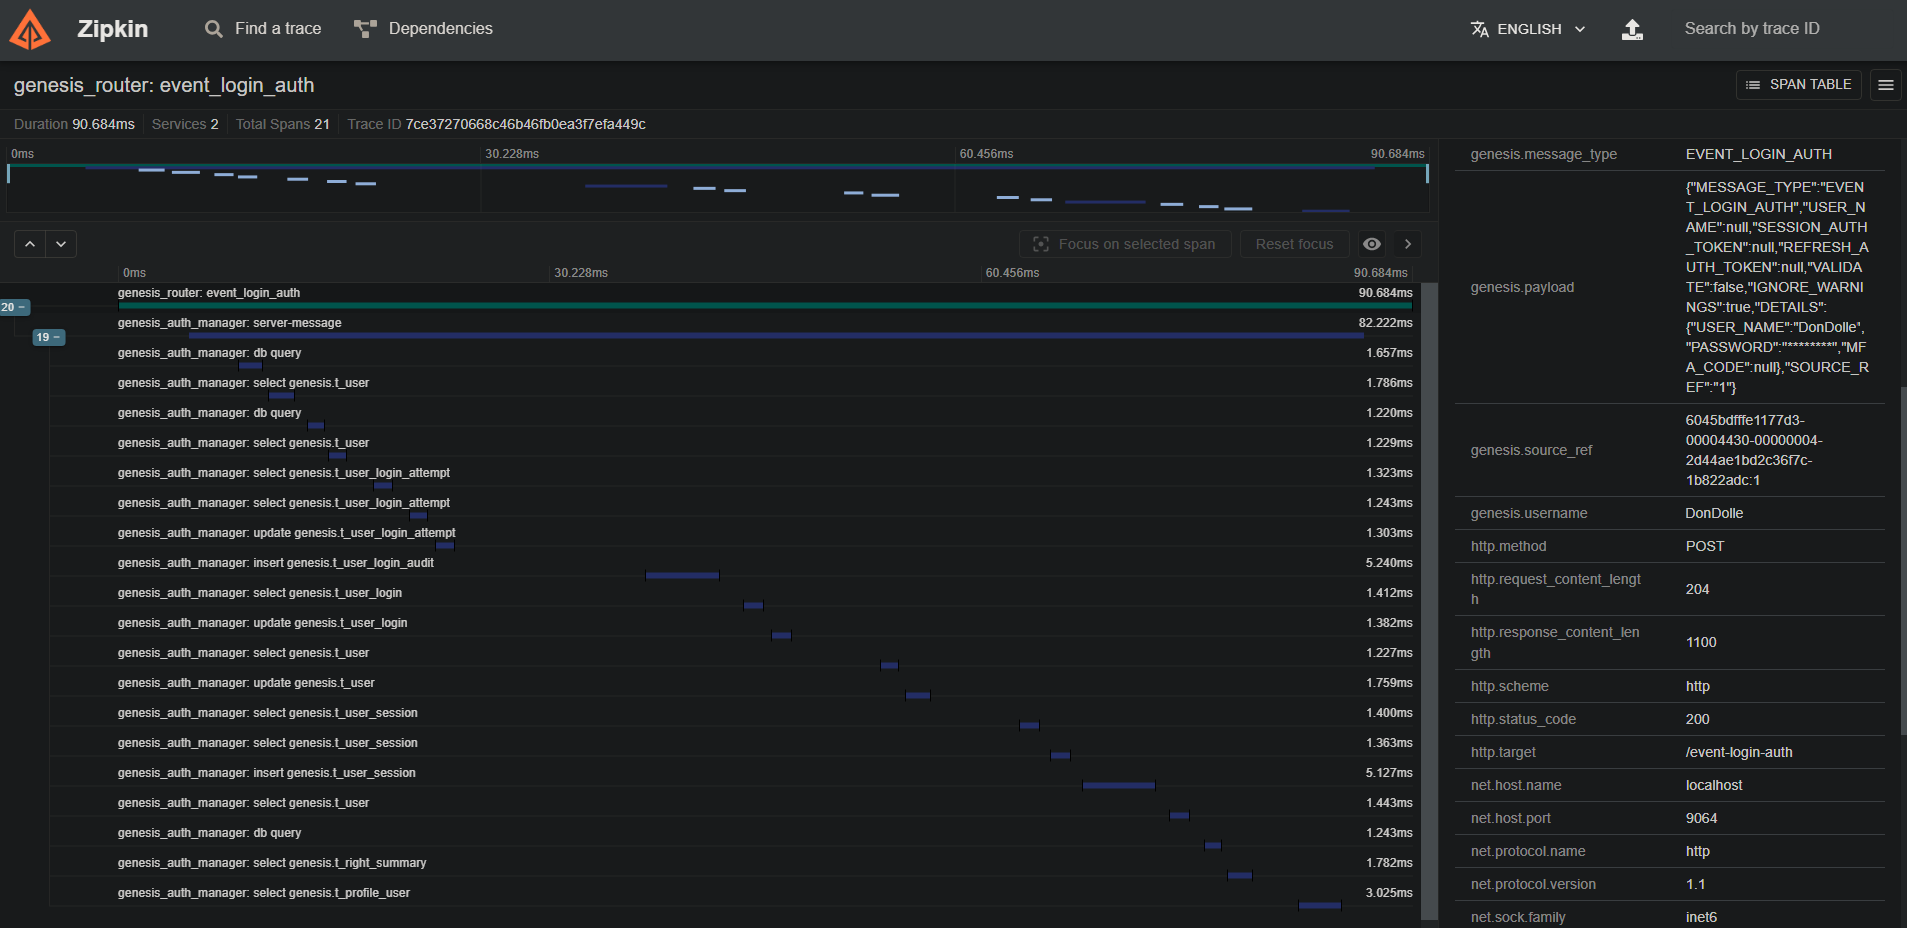Click the Zipkin logo icon
This screenshot has height=928, width=1907.
pos(30,29)
